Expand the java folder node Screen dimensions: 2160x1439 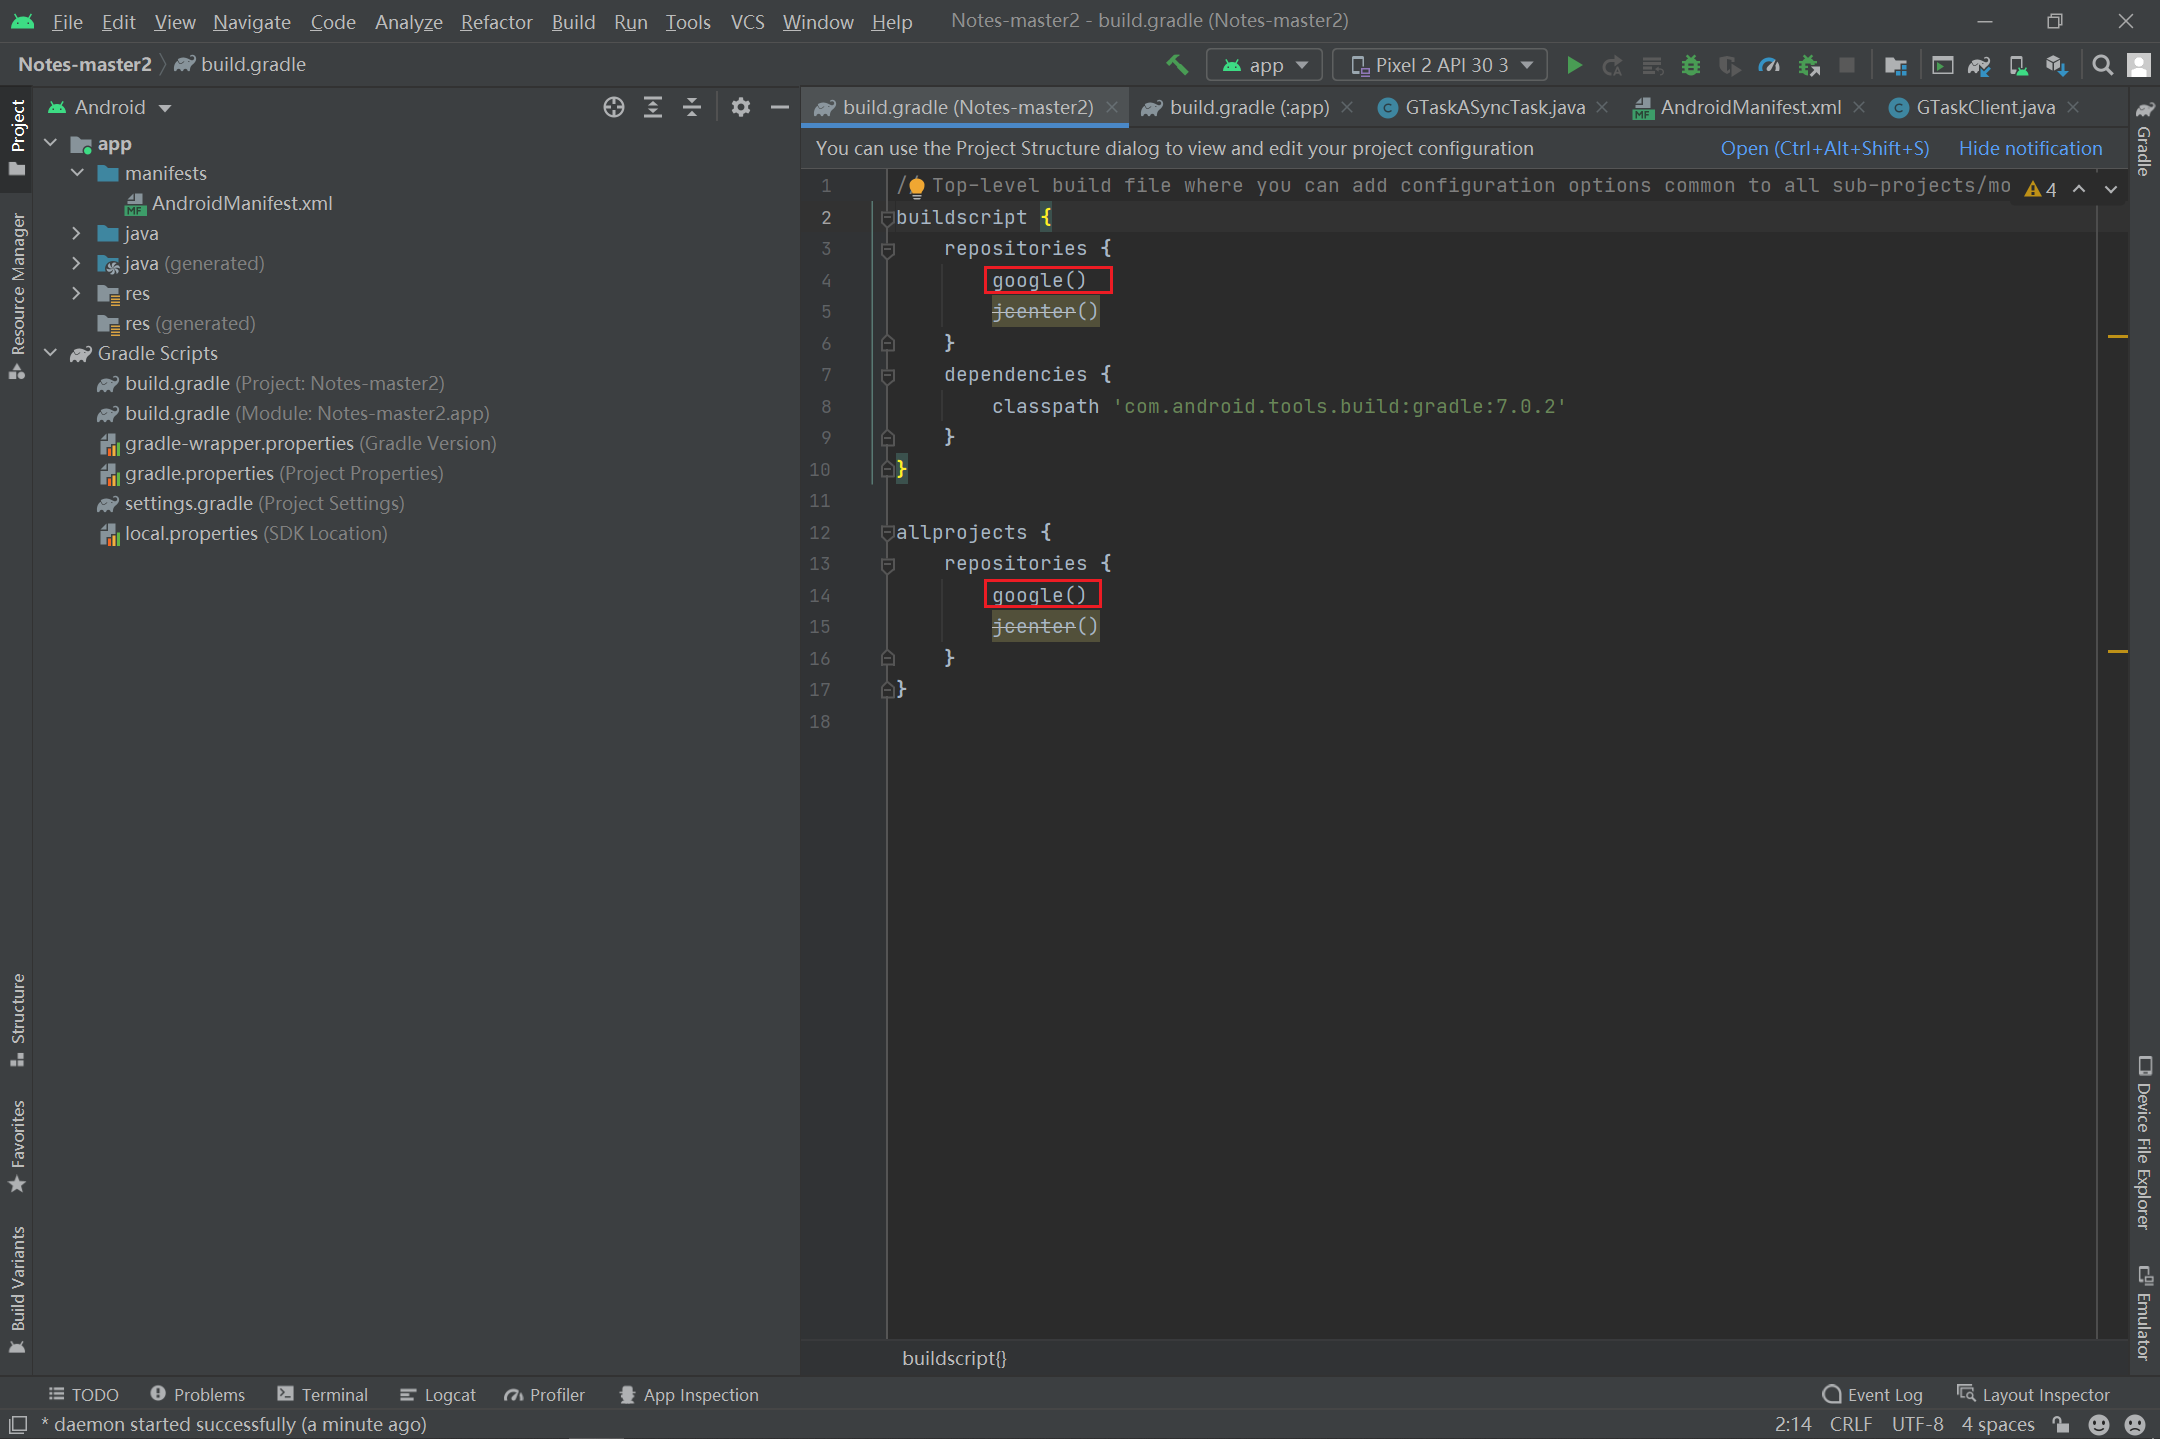click(77, 233)
